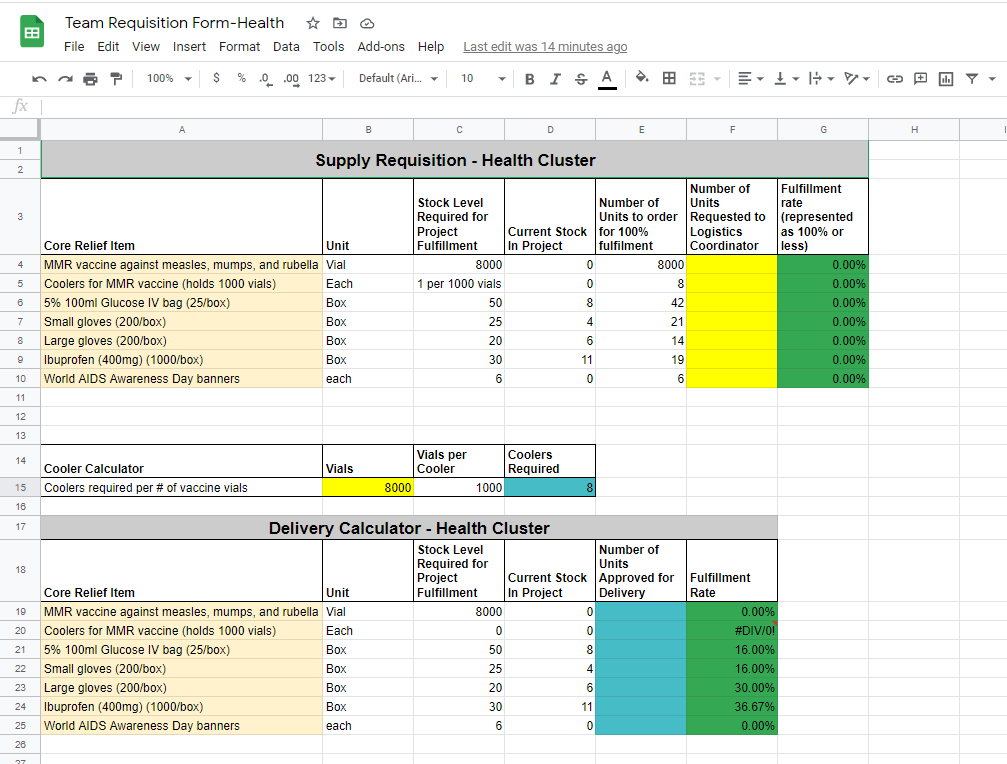Open the 123 number format dropdown
Screen dimensions: 1007x764
click(322, 78)
